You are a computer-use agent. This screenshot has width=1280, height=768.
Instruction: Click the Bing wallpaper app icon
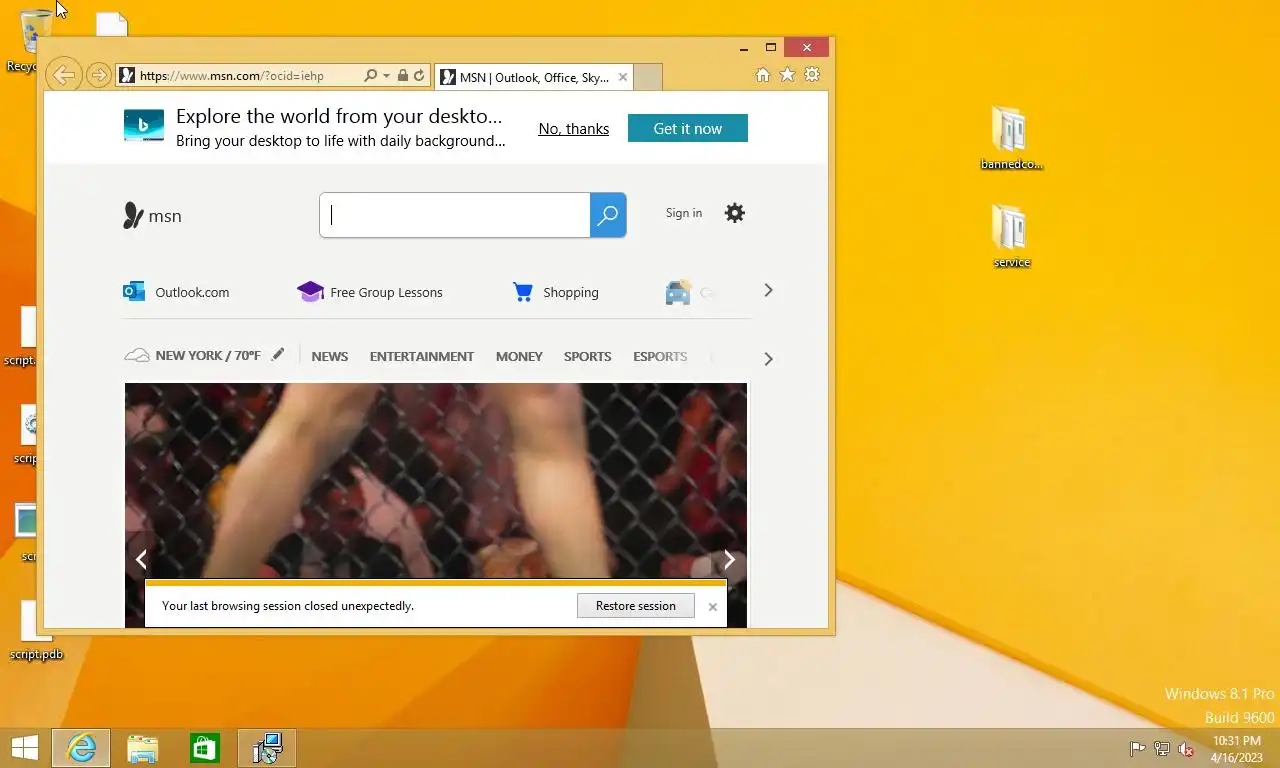tap(144, 126)
